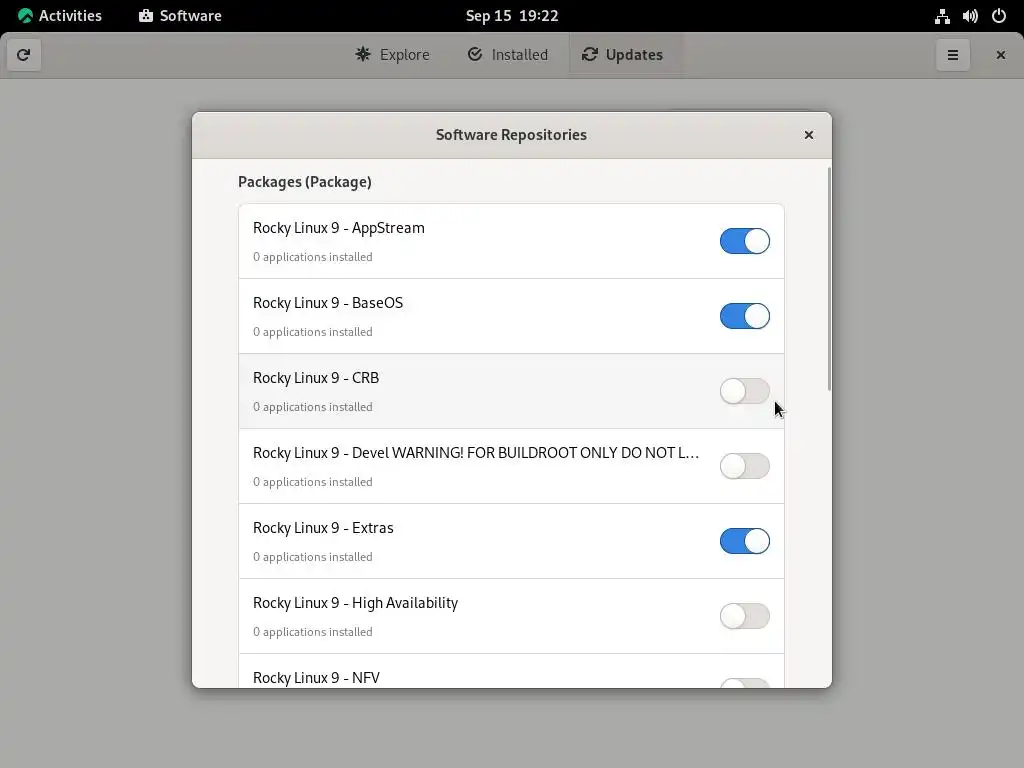
Task: Click the Rocky Linux 9 - AppStream label
Action: [x=339, y=228]
